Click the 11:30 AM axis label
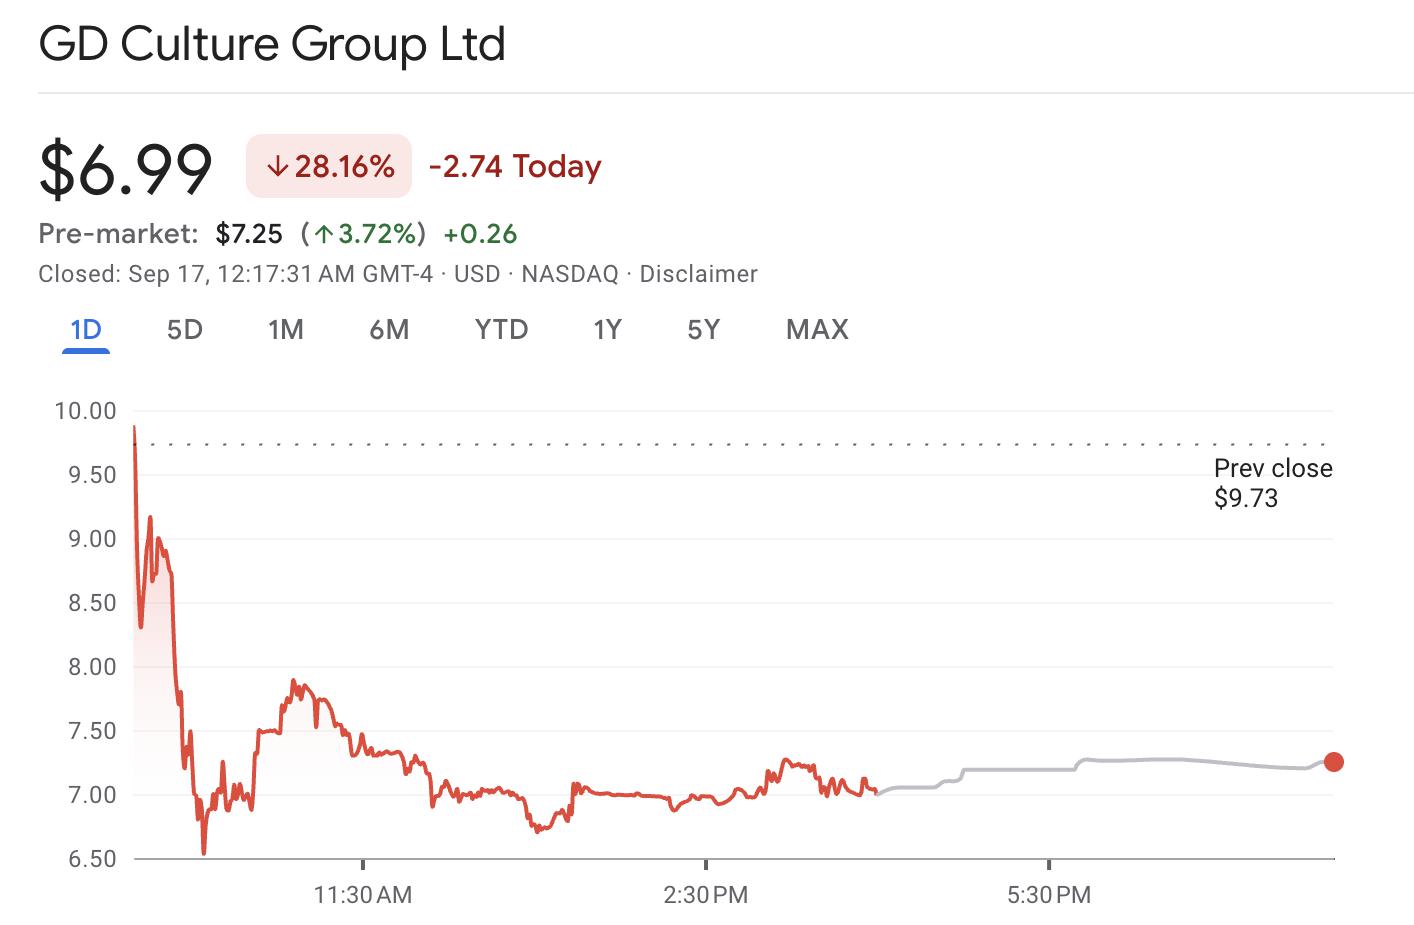This screenshot has width=1414, height=925. tap(363, 895)
